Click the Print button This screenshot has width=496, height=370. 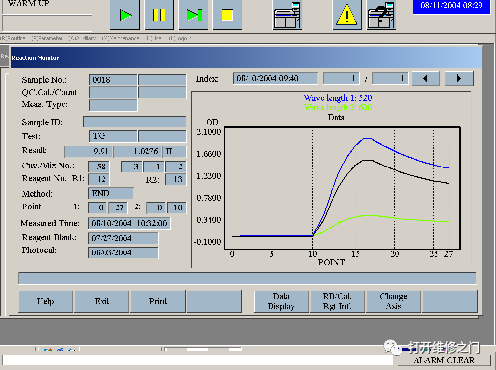click(158, 302)
